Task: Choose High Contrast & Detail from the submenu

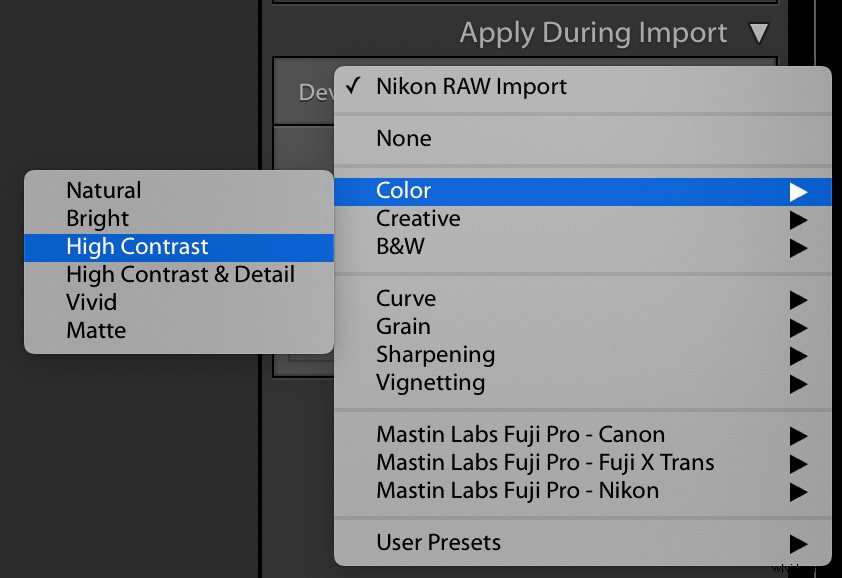Action: pyautogui.click(x=180, y=274)
